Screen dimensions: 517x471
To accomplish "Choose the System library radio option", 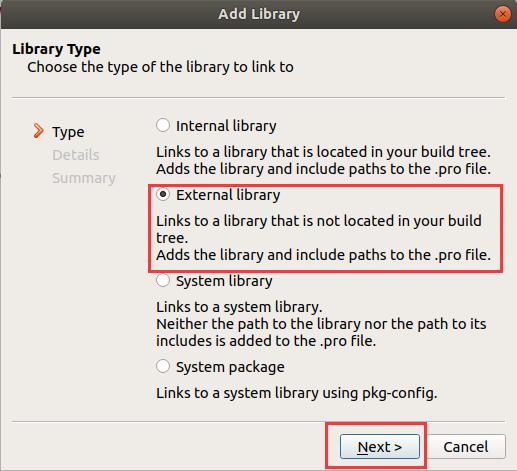I will pyautogui.click(x=163, y=281).
